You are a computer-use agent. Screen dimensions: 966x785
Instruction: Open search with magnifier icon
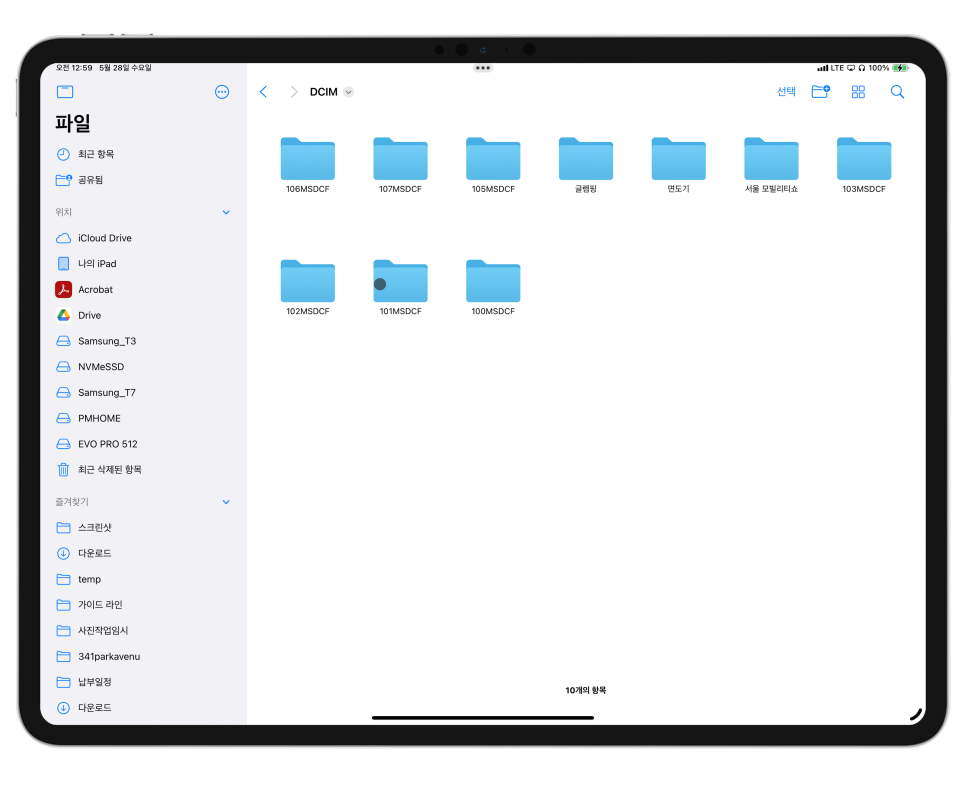click(x=898, y=92)
